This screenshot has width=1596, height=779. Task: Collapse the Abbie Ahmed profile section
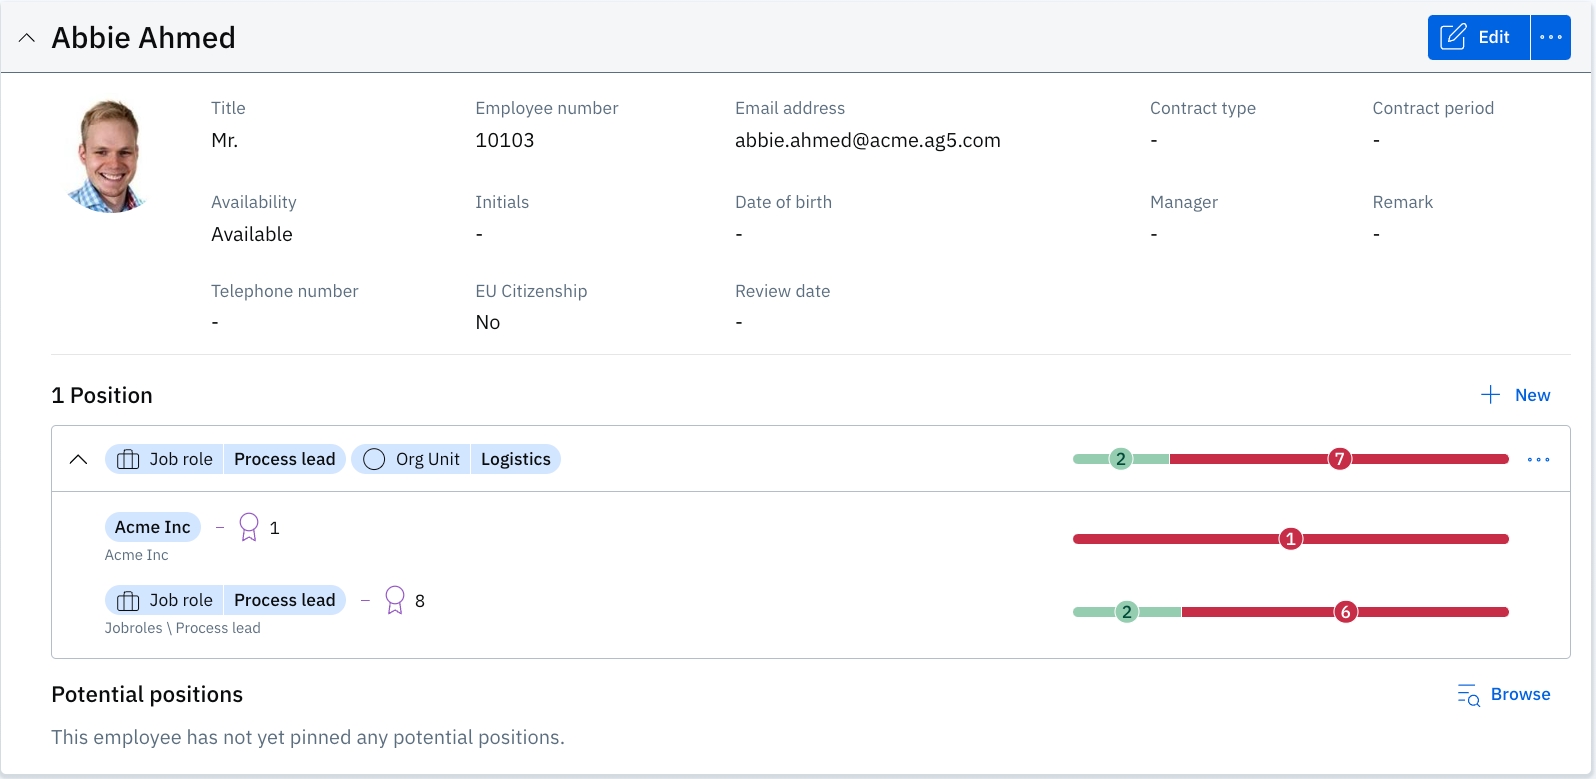pos(27,38)
